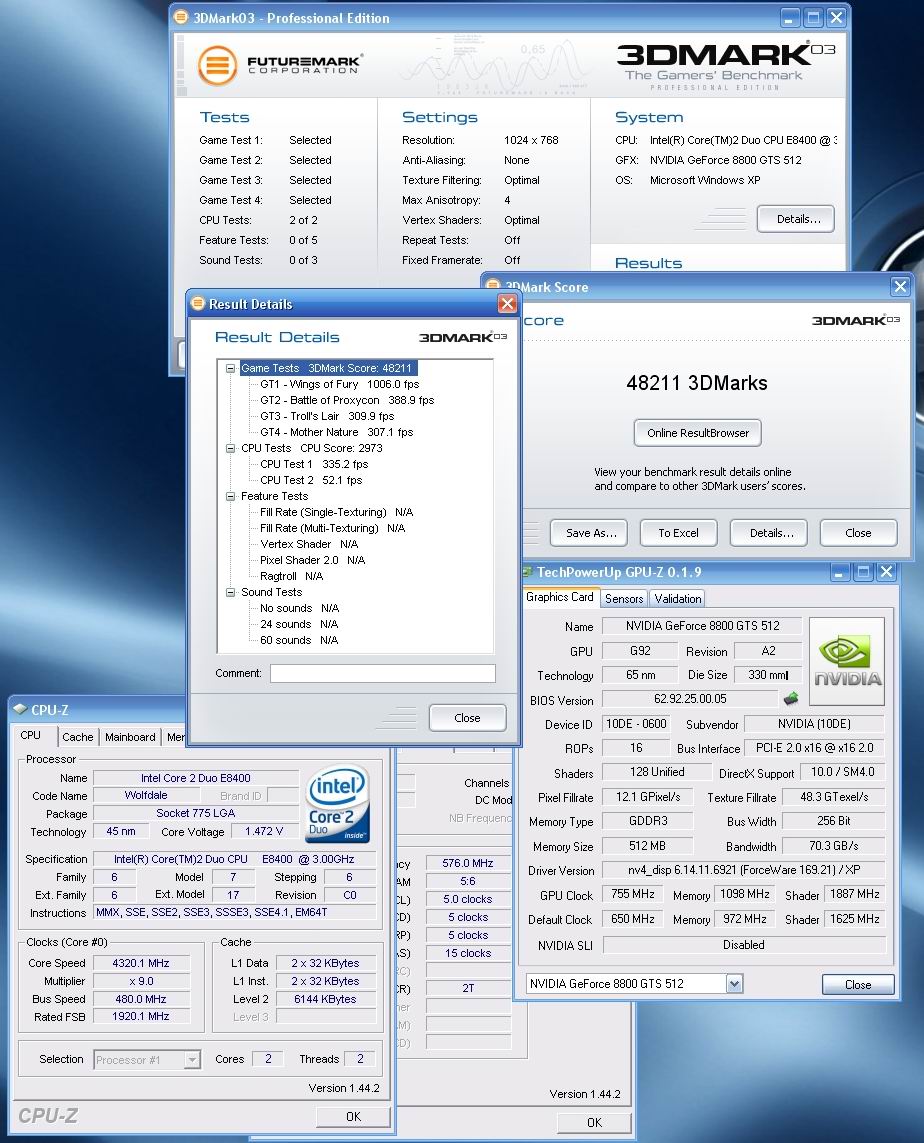Click the BIOS save chip icon in GPU-Z

pos(791,698)
